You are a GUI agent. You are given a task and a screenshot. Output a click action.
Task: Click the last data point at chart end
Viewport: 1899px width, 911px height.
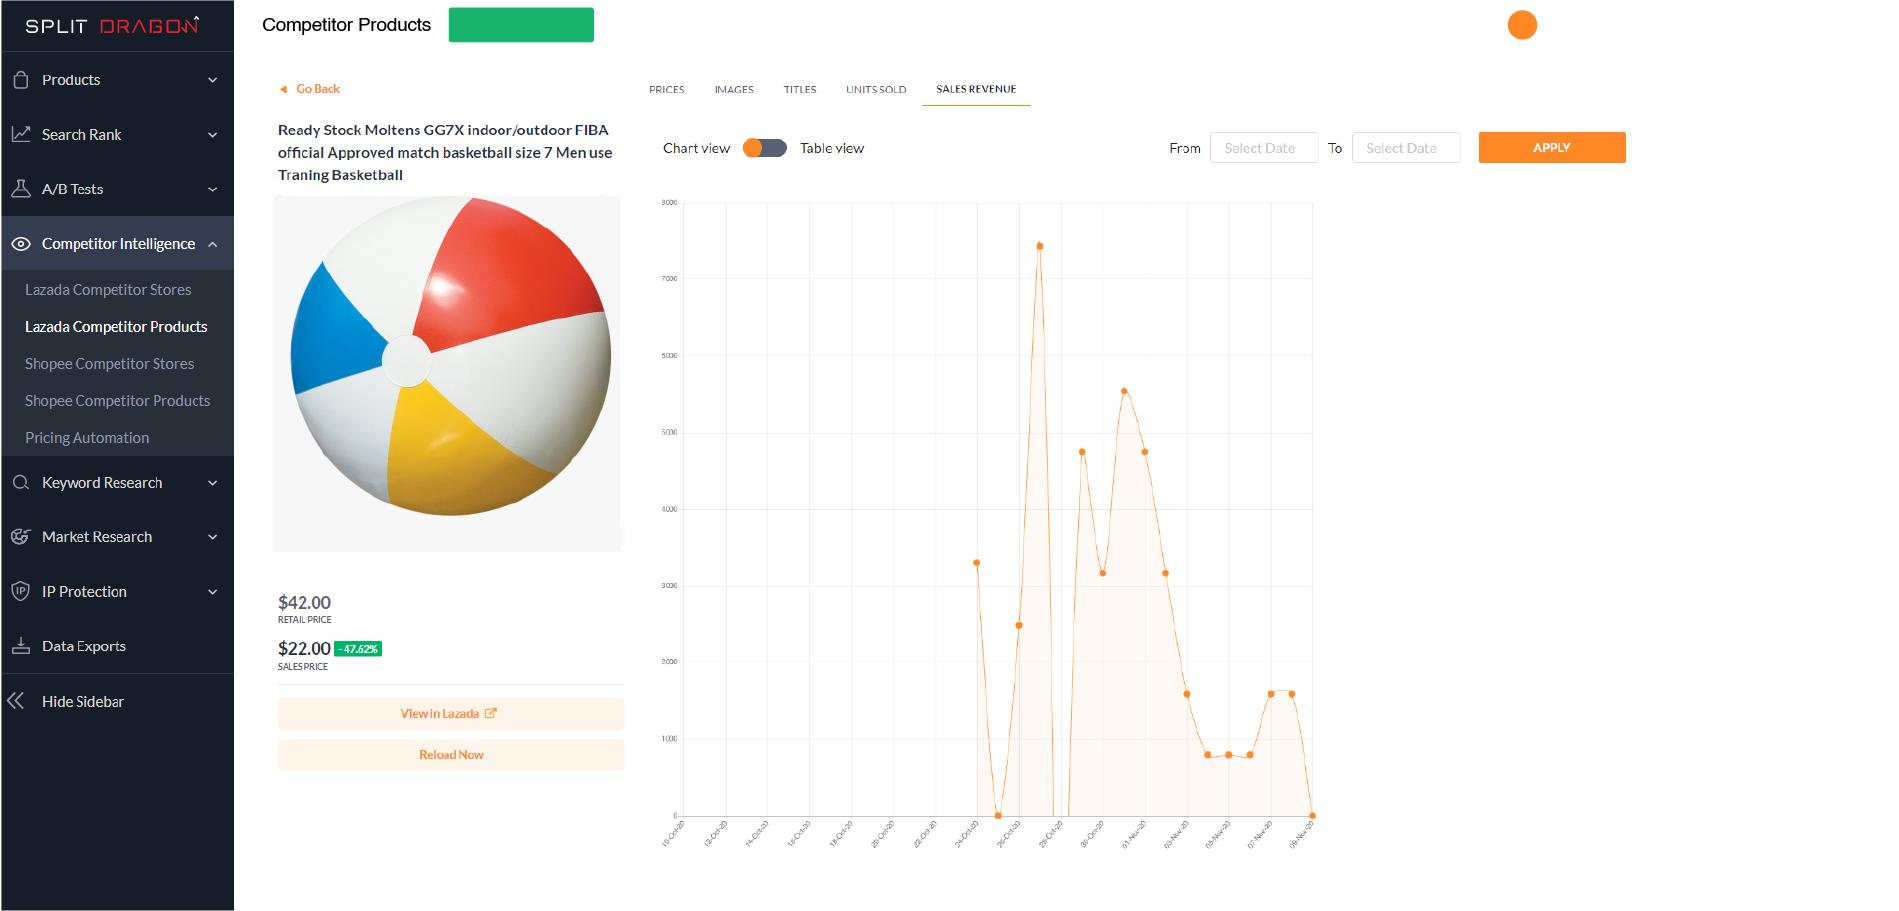1312,816
